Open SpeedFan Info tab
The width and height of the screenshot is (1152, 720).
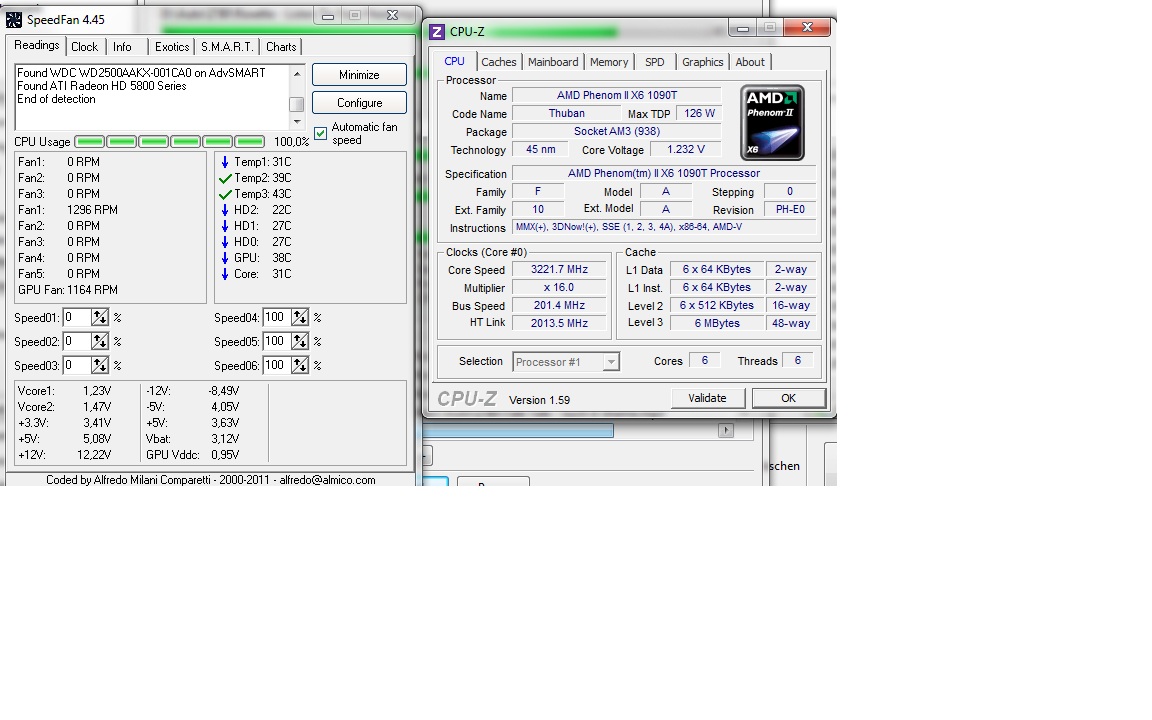123,47
